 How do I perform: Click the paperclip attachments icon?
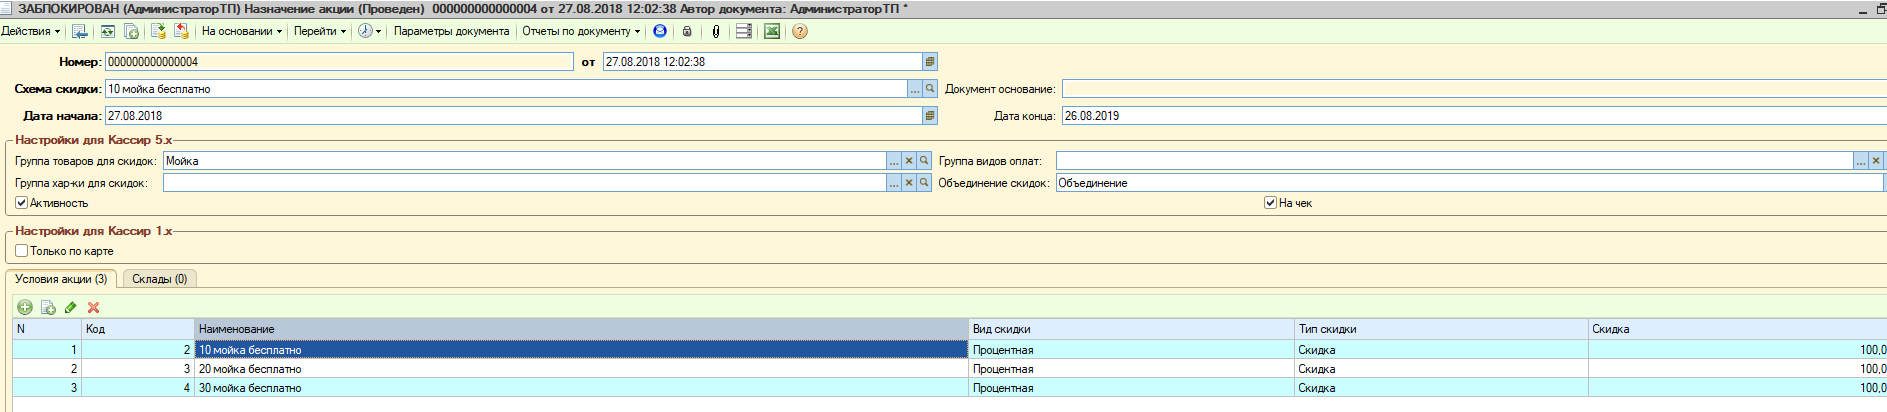point(716,31)
